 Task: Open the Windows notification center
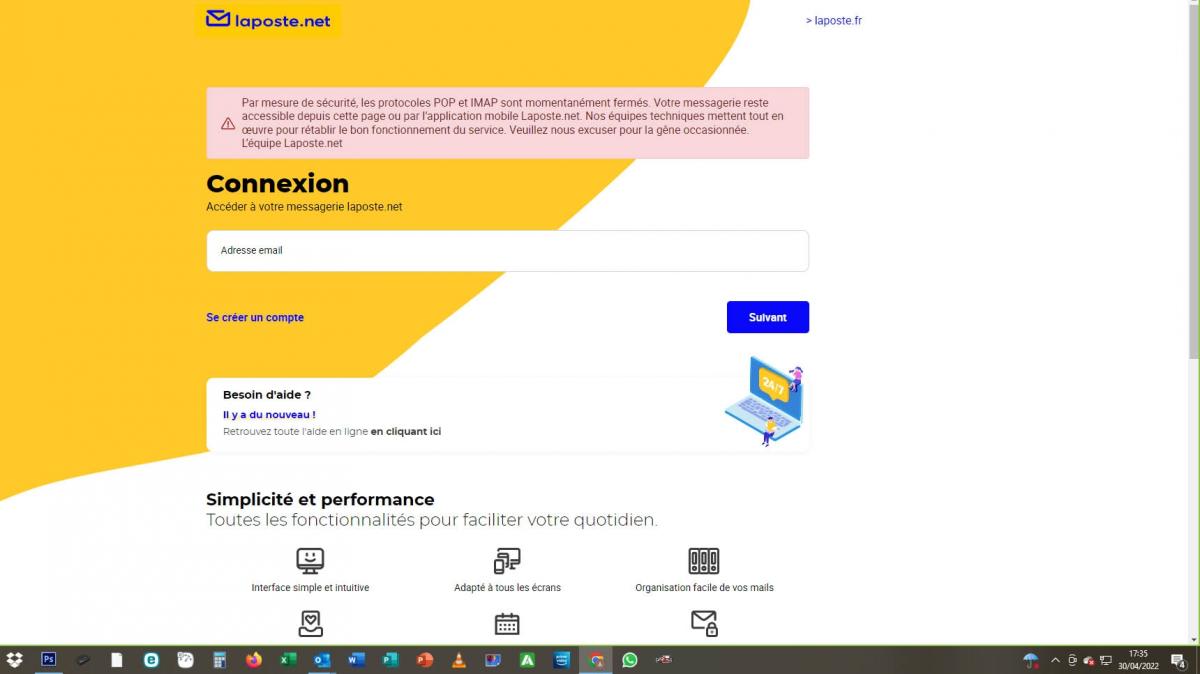1178,660
